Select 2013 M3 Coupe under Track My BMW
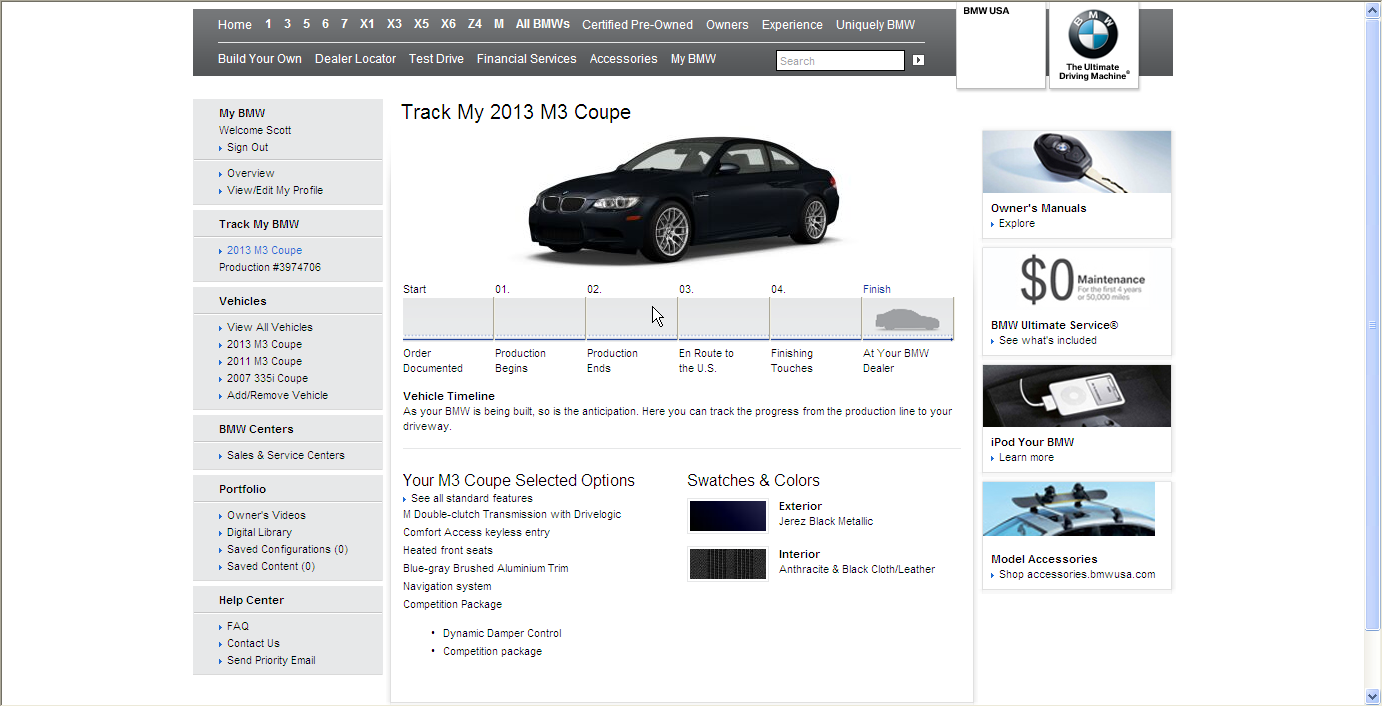Viewport: 1383px width, 707px height. [264, 250]
